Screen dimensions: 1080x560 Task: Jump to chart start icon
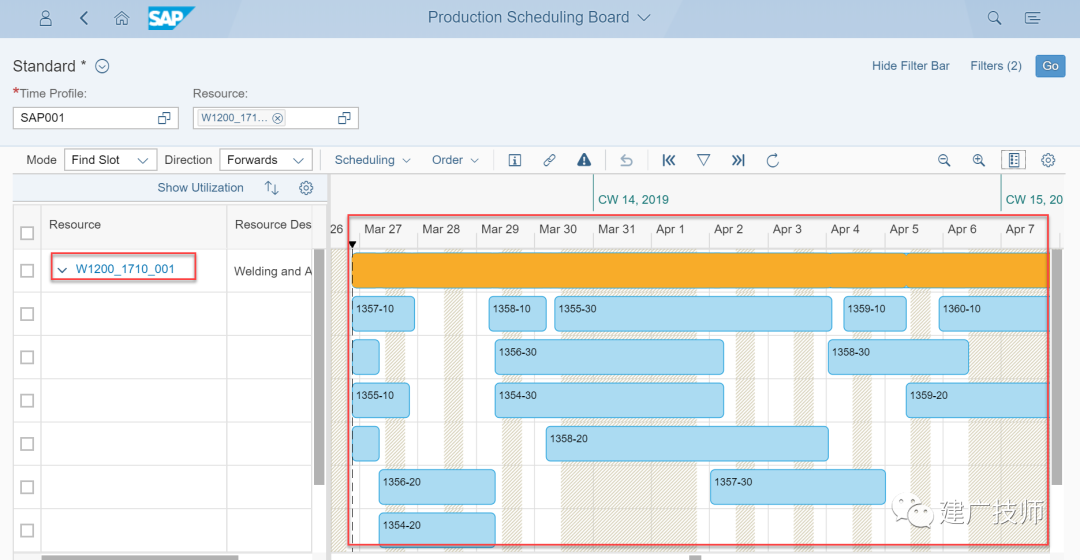[x=668, y=160]
